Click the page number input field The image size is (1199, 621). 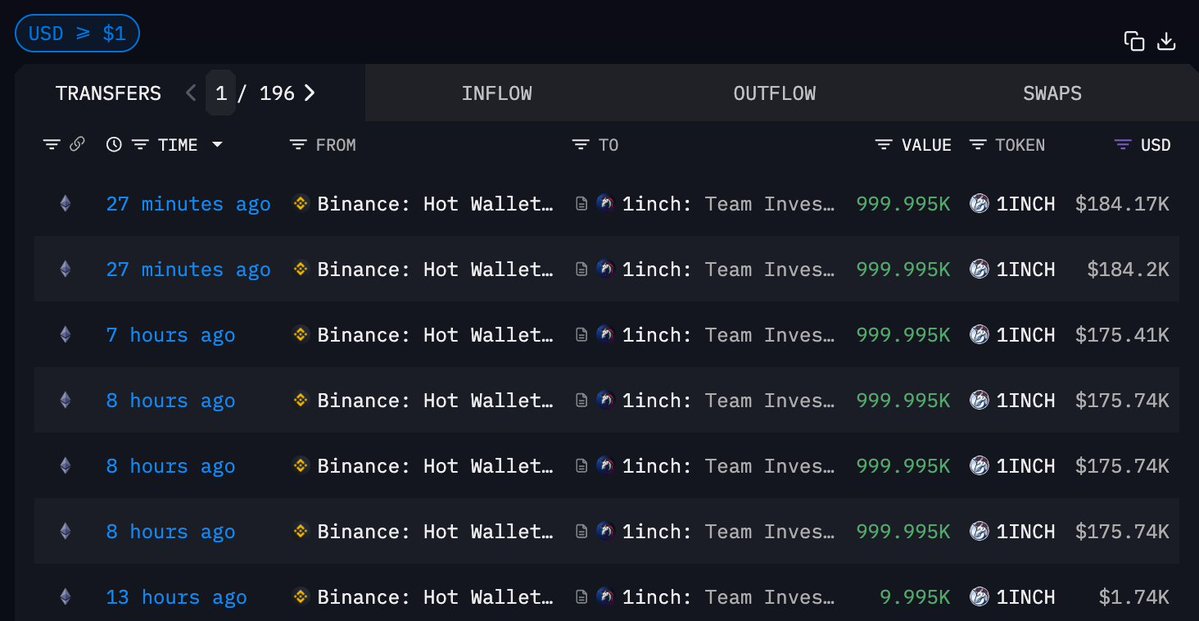[x=221, y=93]
